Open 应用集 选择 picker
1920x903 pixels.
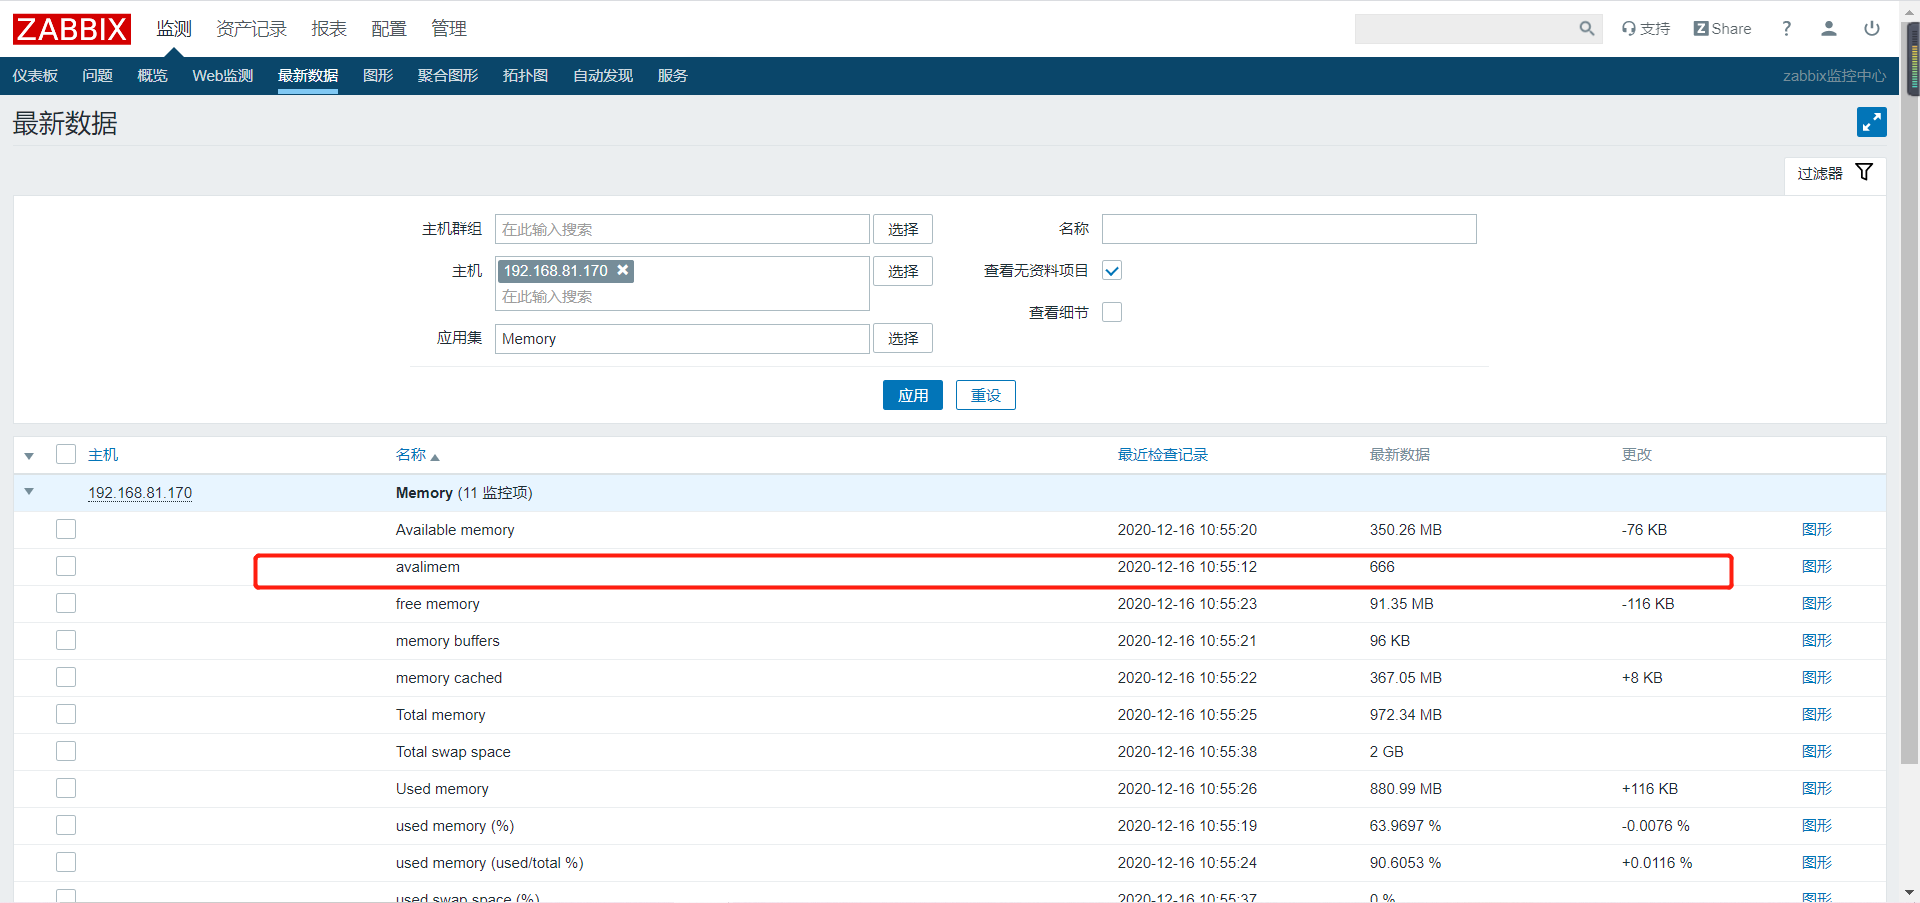(x=903, y=338)
